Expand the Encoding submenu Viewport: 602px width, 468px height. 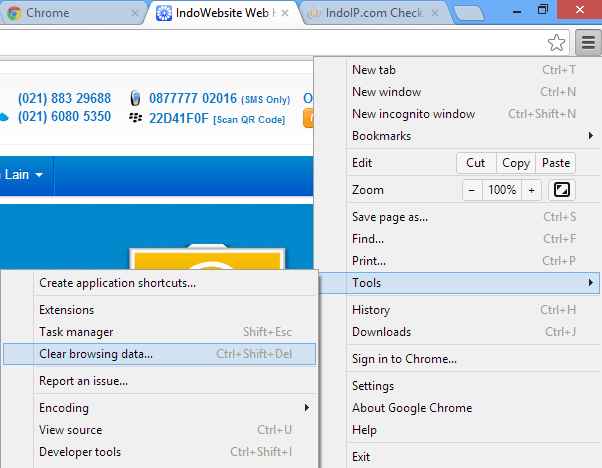point(160,408)
